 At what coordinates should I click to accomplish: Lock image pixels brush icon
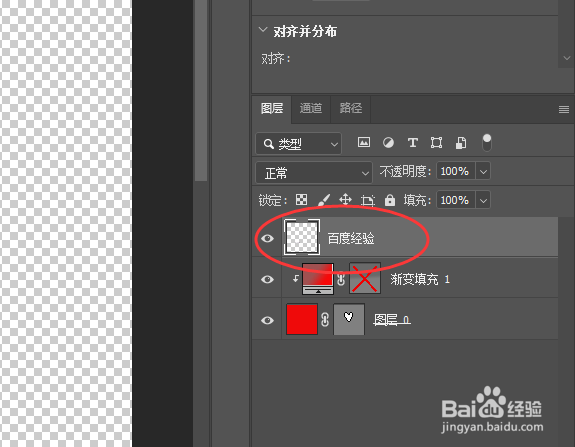click(323, 200)
